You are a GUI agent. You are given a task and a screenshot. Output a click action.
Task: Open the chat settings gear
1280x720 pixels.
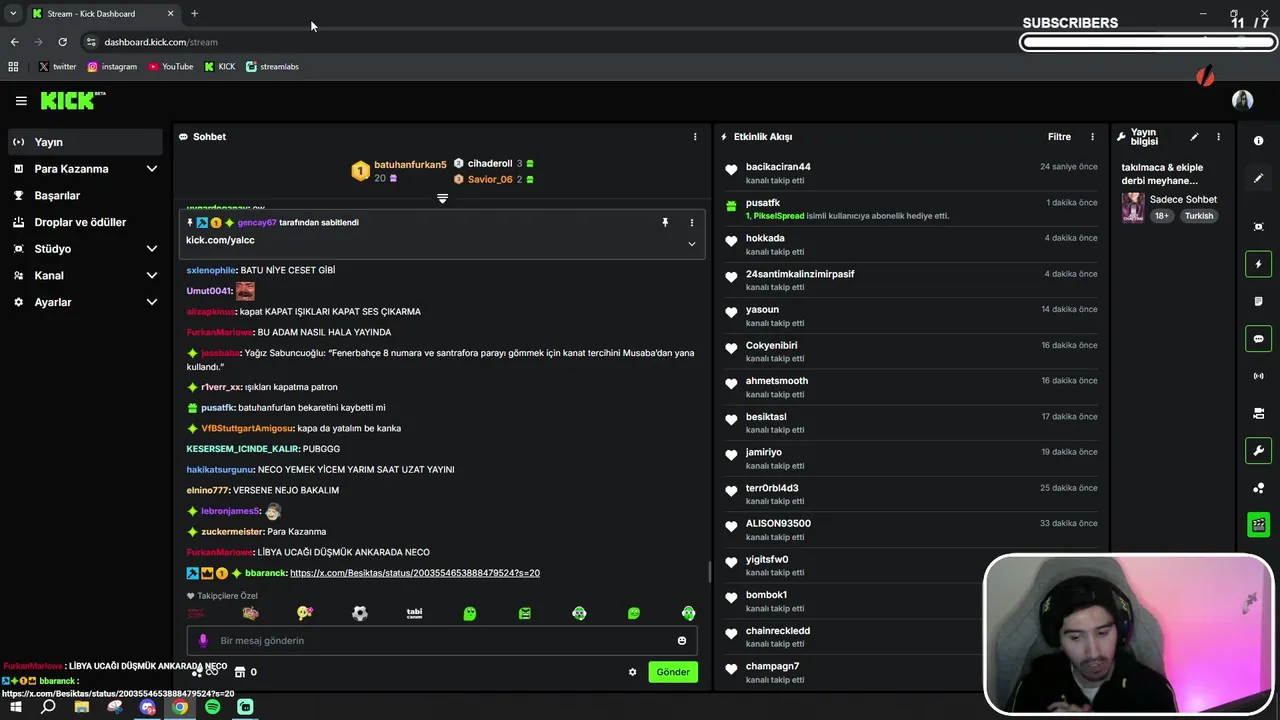[632, 672]
